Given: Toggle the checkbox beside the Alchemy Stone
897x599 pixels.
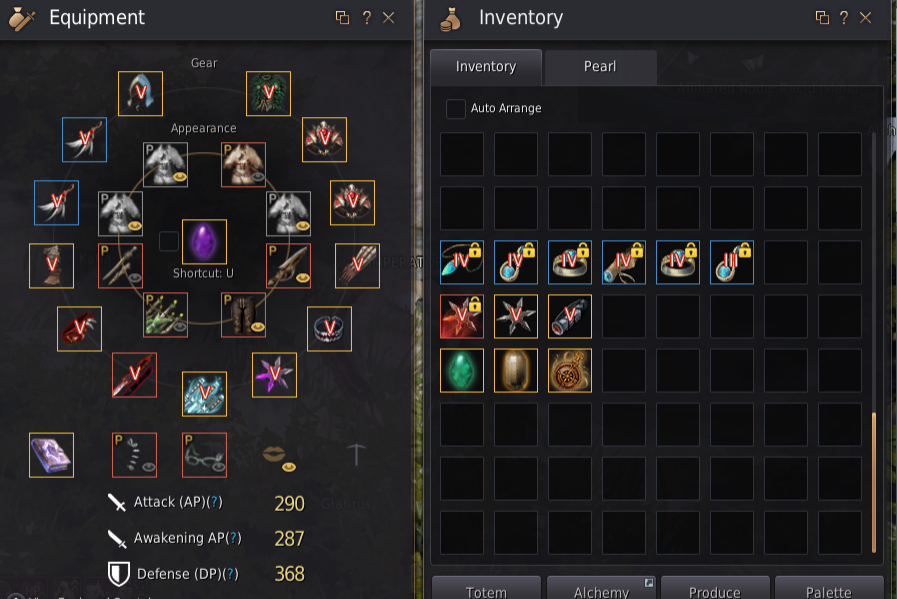Looking at the screenshot, I should pos(169,241).
